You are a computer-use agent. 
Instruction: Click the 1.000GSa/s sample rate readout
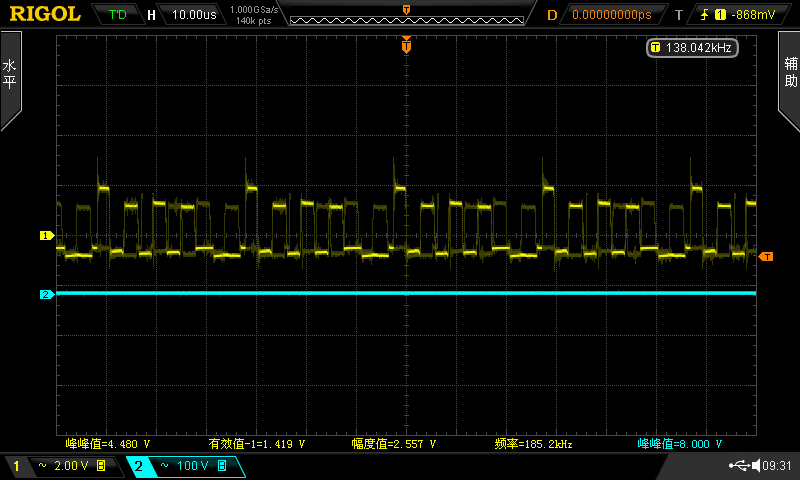[254, 9]
